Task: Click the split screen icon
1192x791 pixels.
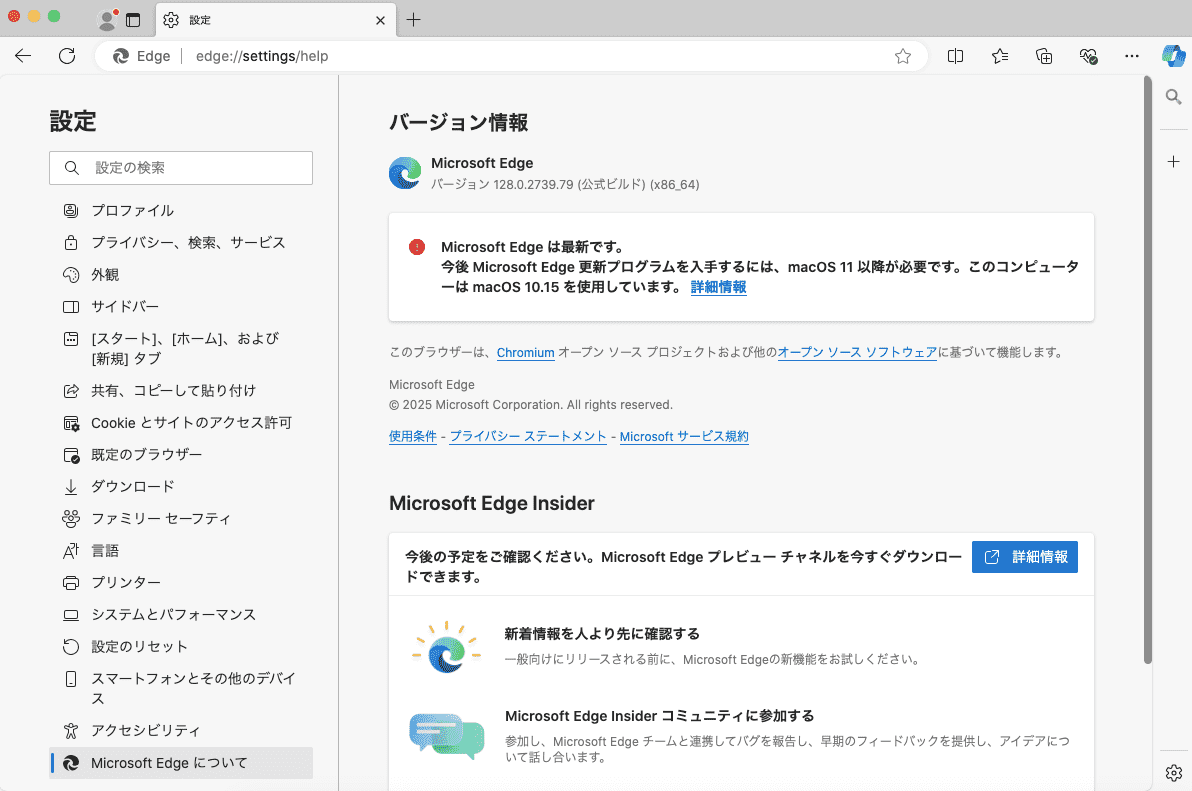Action: (x=955, y=56)
